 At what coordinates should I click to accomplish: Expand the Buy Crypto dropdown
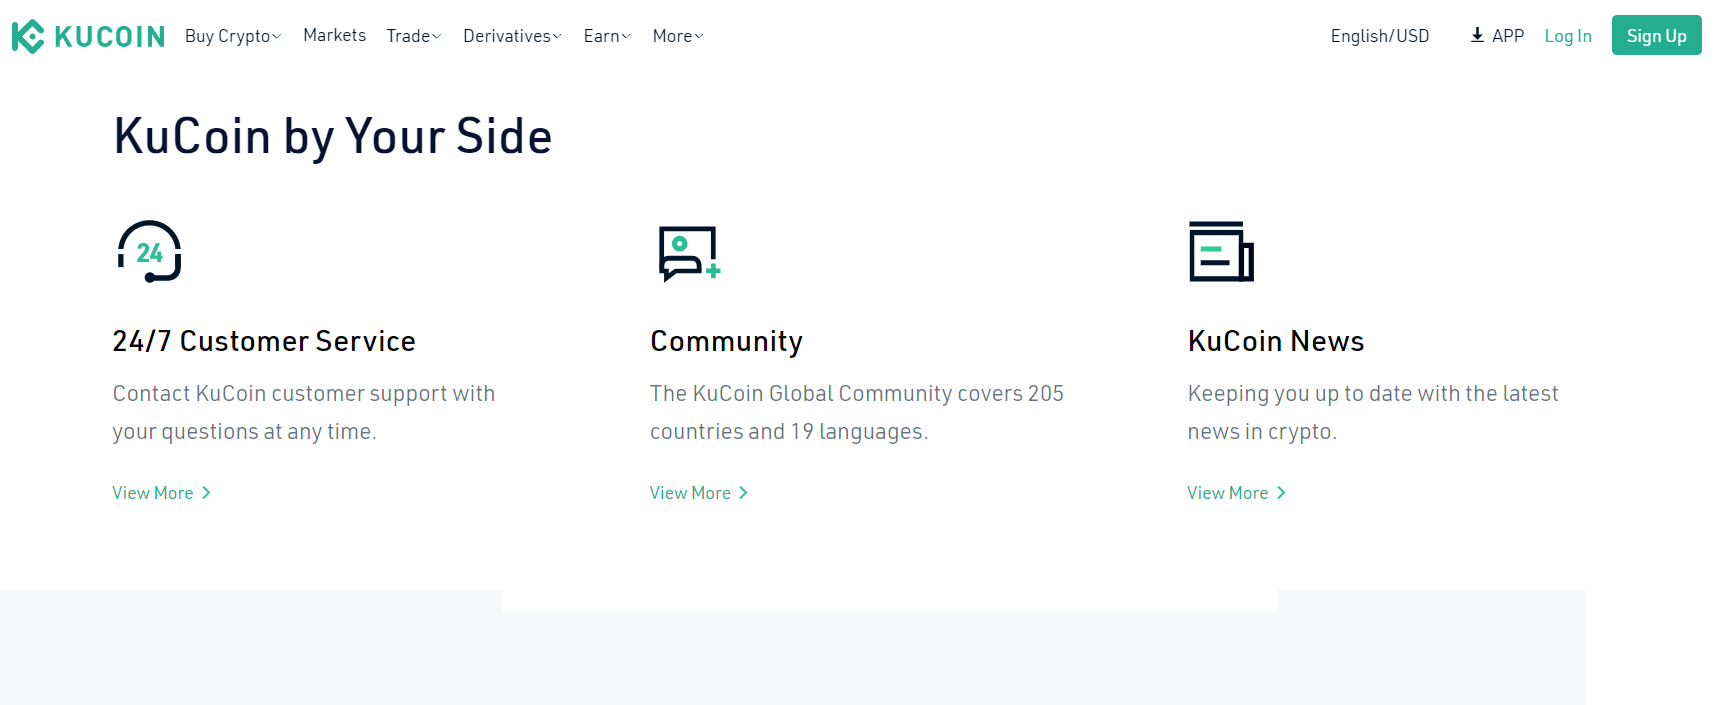233,36
